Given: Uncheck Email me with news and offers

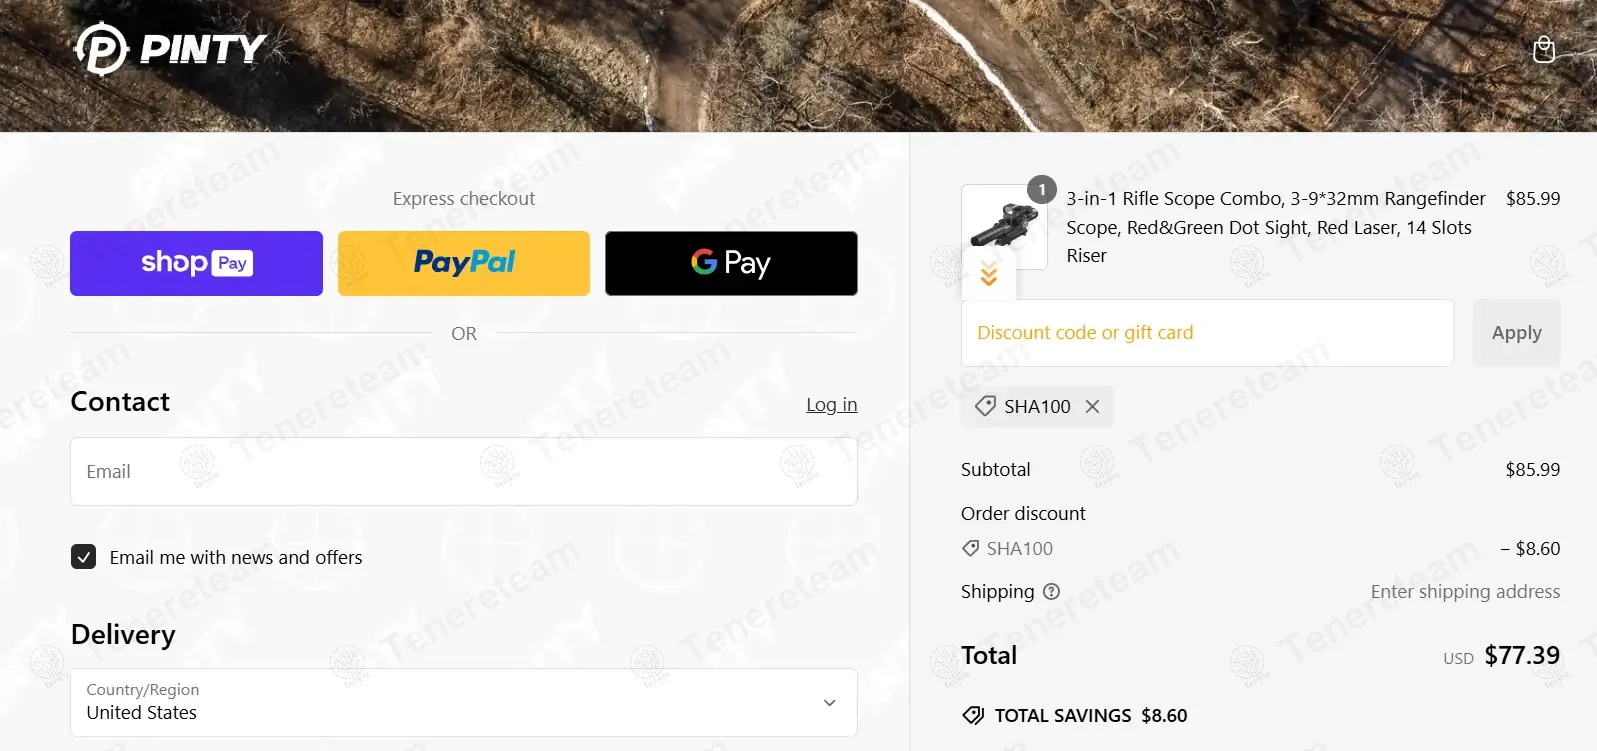Looking at the screenshot, I should pos(84,557).
